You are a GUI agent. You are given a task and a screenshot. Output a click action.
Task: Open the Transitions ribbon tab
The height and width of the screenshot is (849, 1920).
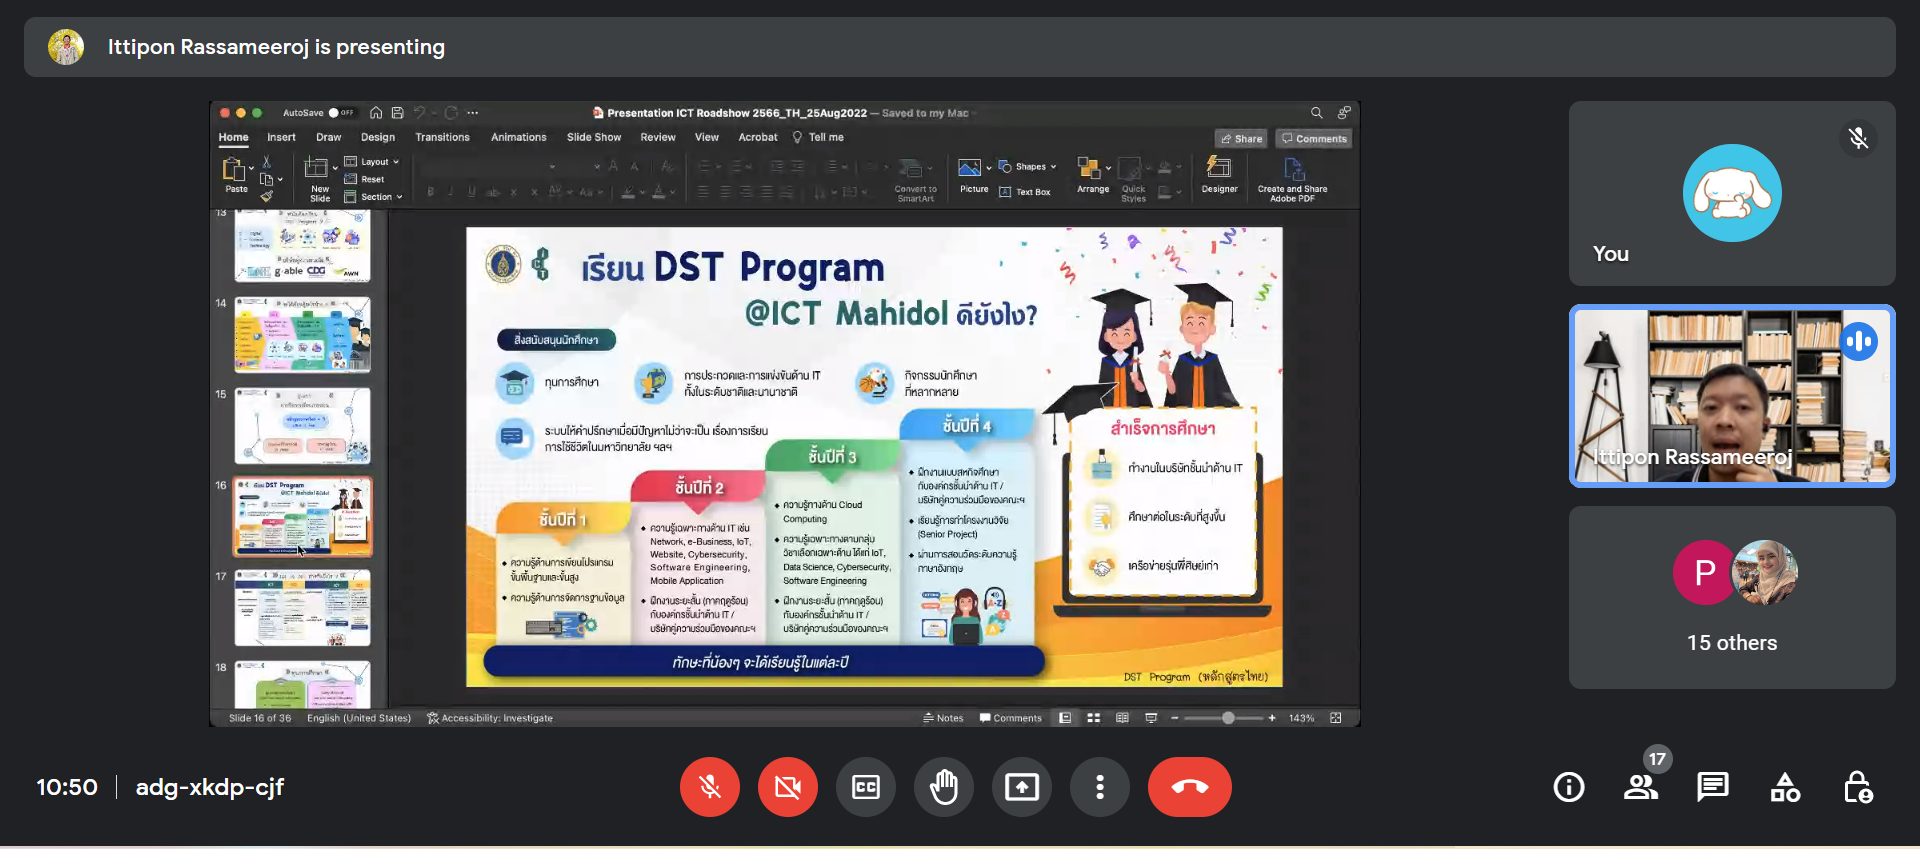[442, 137]
